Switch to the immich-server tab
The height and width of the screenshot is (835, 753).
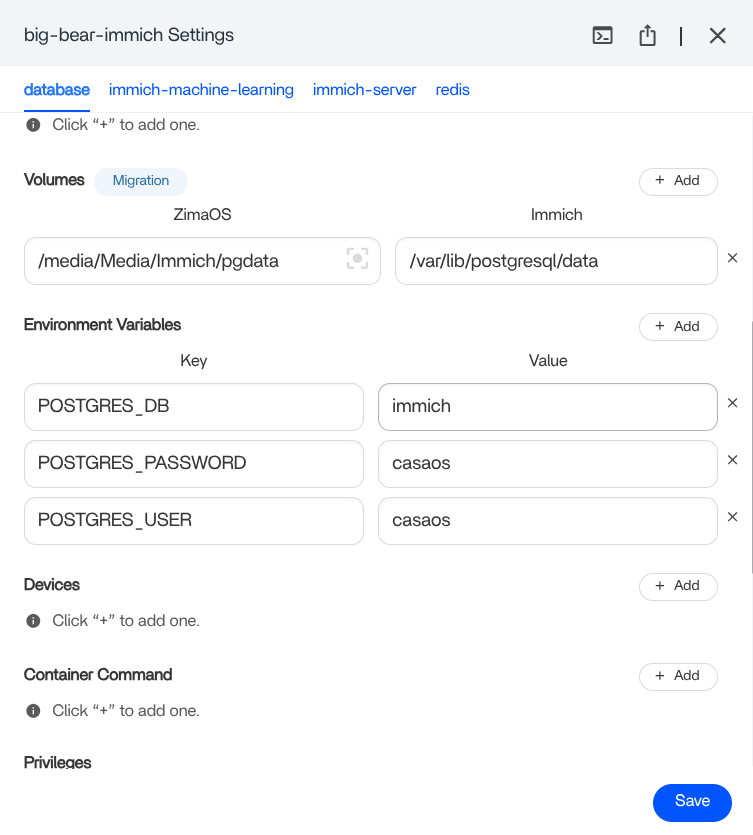click(364, 90)
